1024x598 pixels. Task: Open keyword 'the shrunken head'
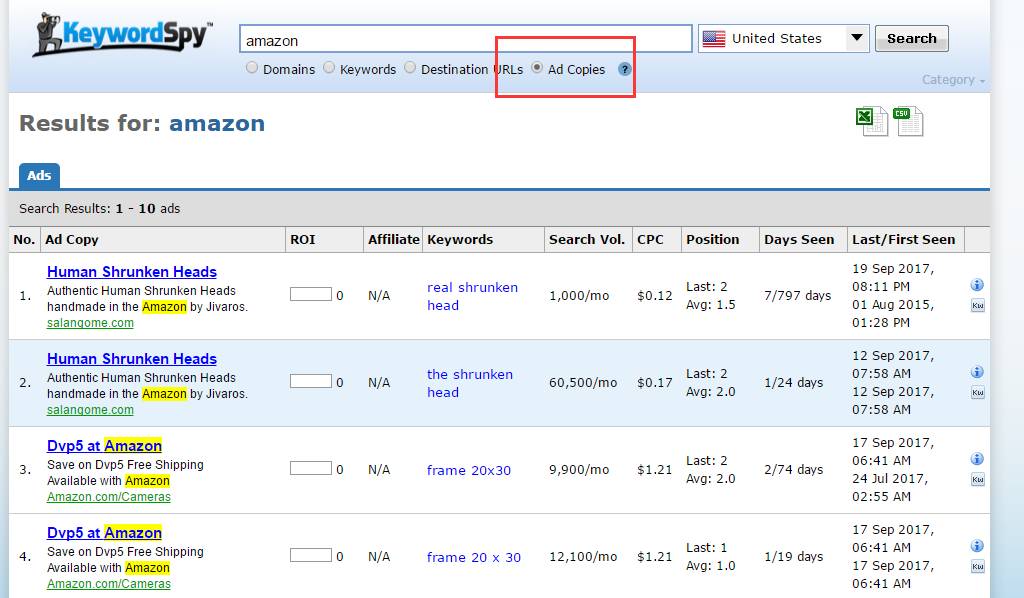click(x=470, y=383)
